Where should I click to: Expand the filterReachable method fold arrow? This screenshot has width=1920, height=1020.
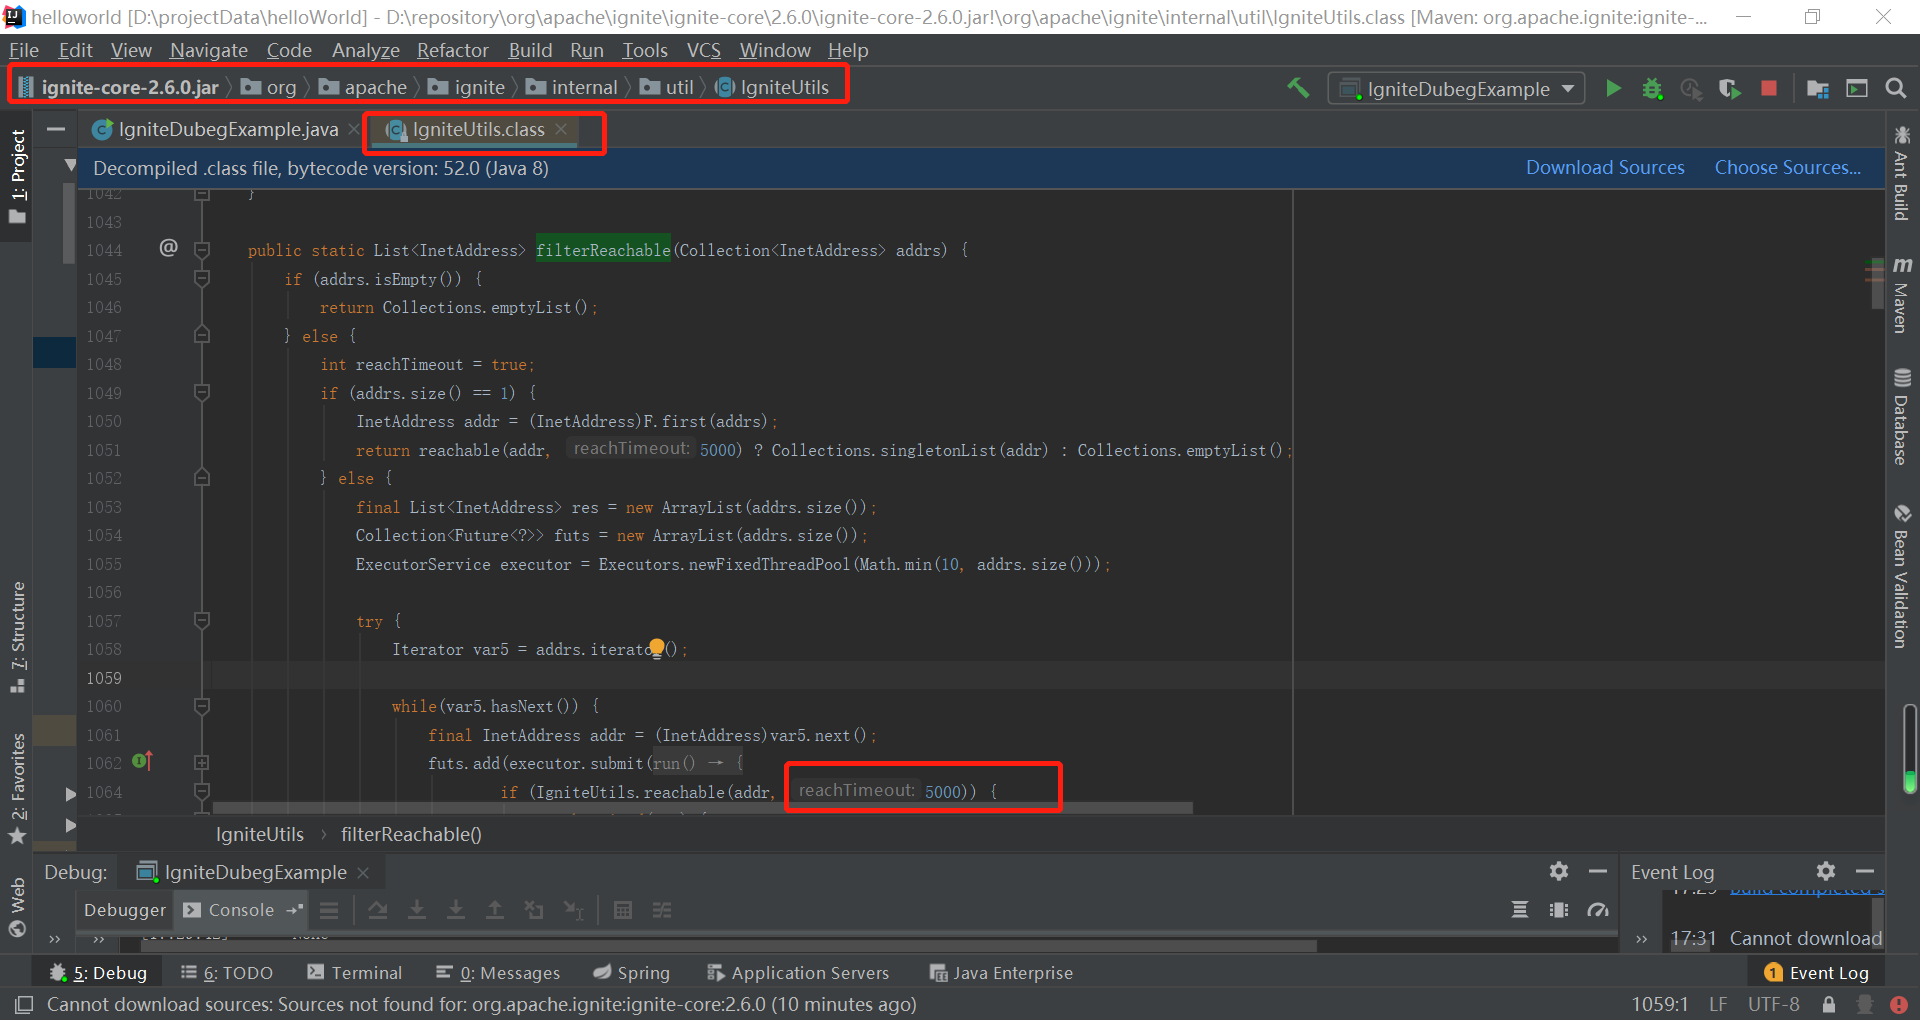(202, 250)
